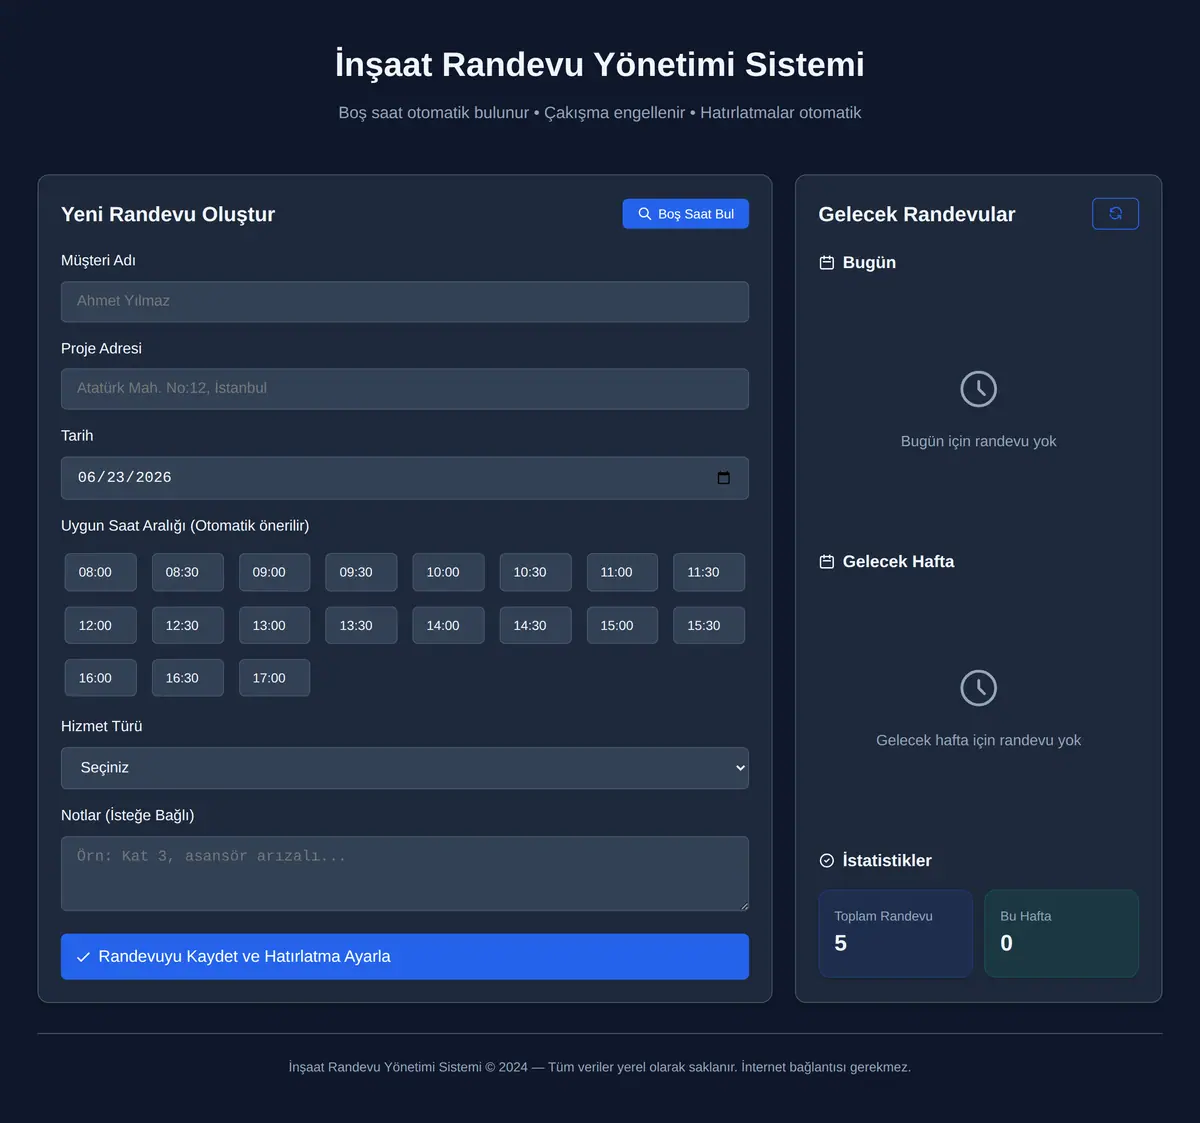Choose the 10:30 time slot
Image resolution: width=1200 pixels, height=1123 pixels.
[x=536, y=572]
